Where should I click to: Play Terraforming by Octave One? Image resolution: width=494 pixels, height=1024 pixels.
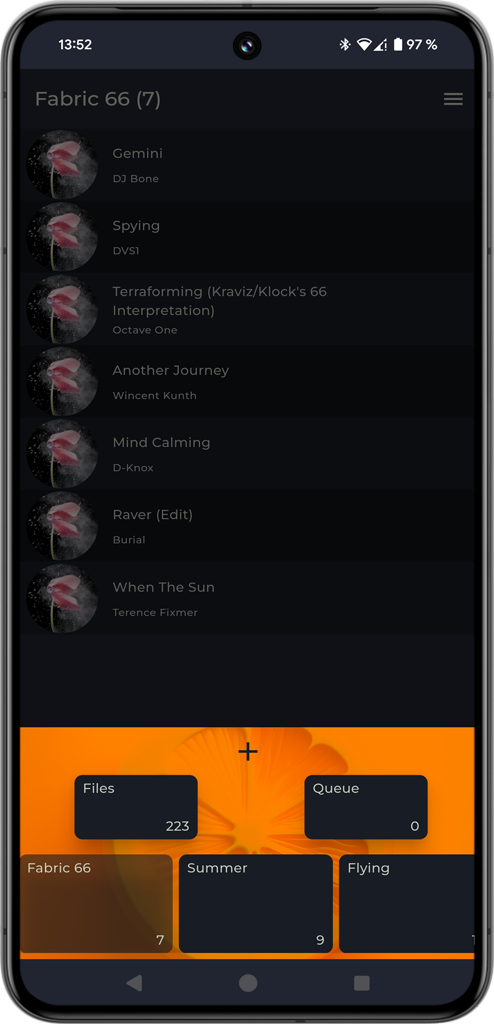click(x=247, y=308)
